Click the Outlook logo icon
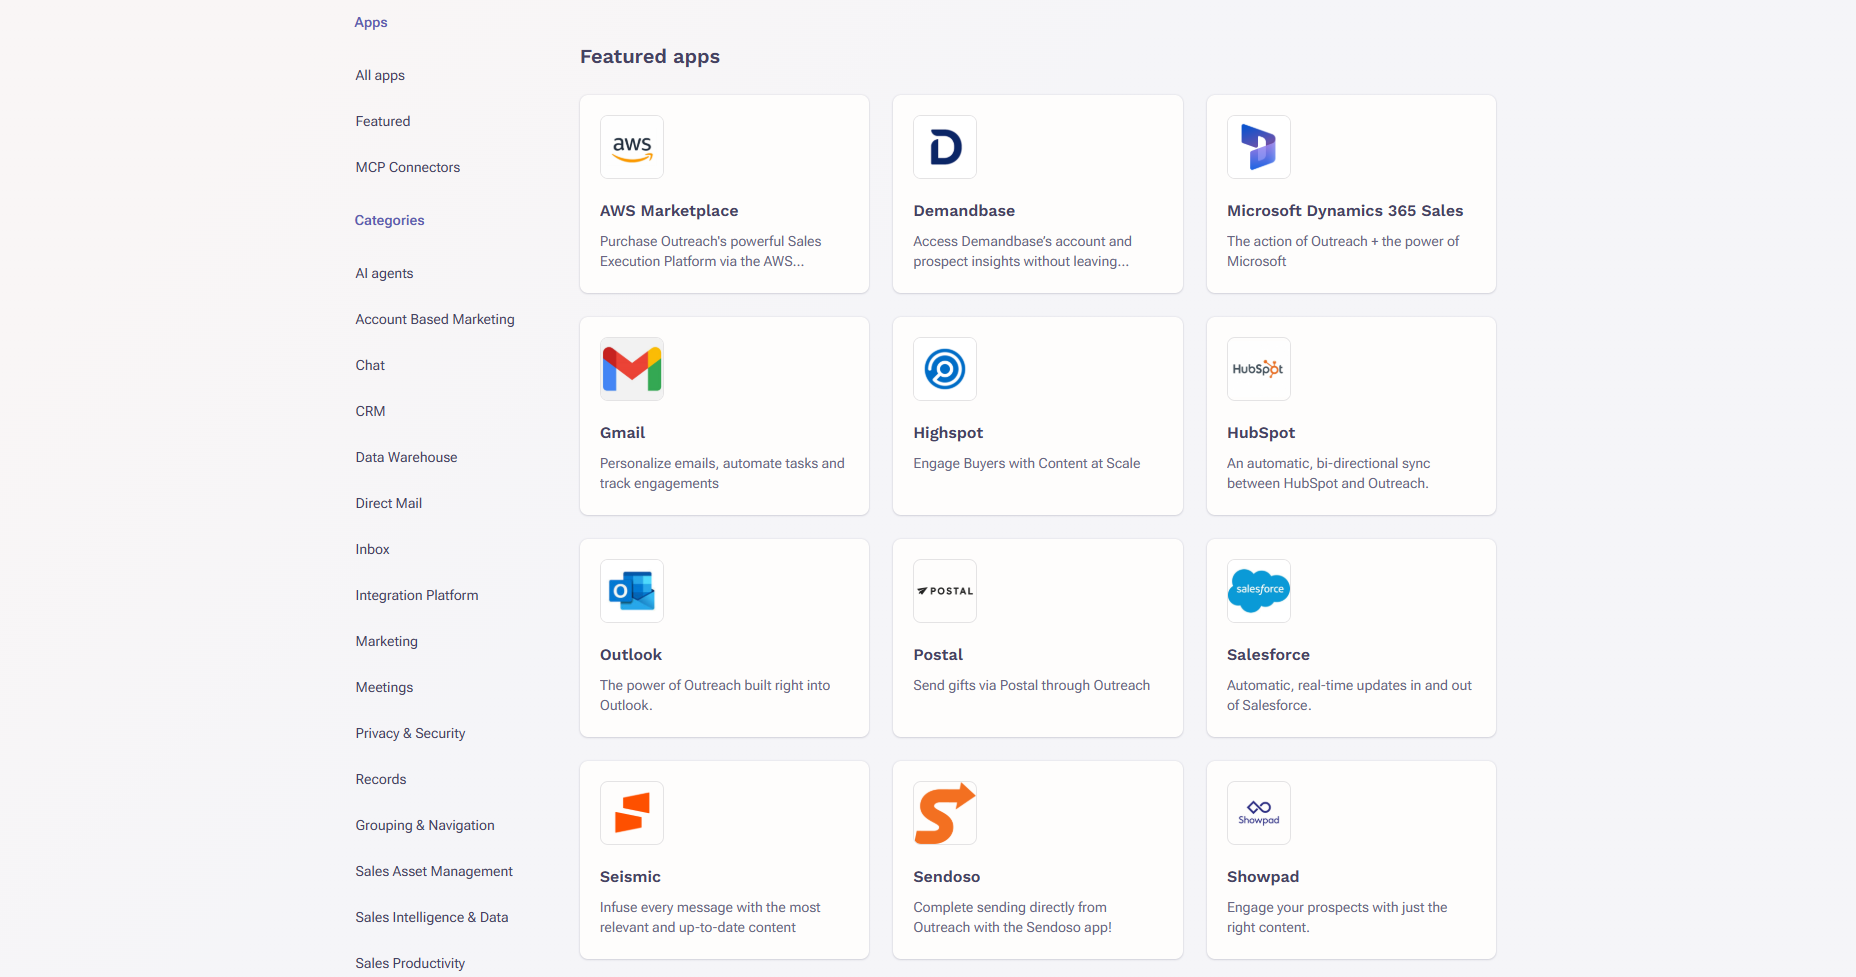 coord(632,591)
